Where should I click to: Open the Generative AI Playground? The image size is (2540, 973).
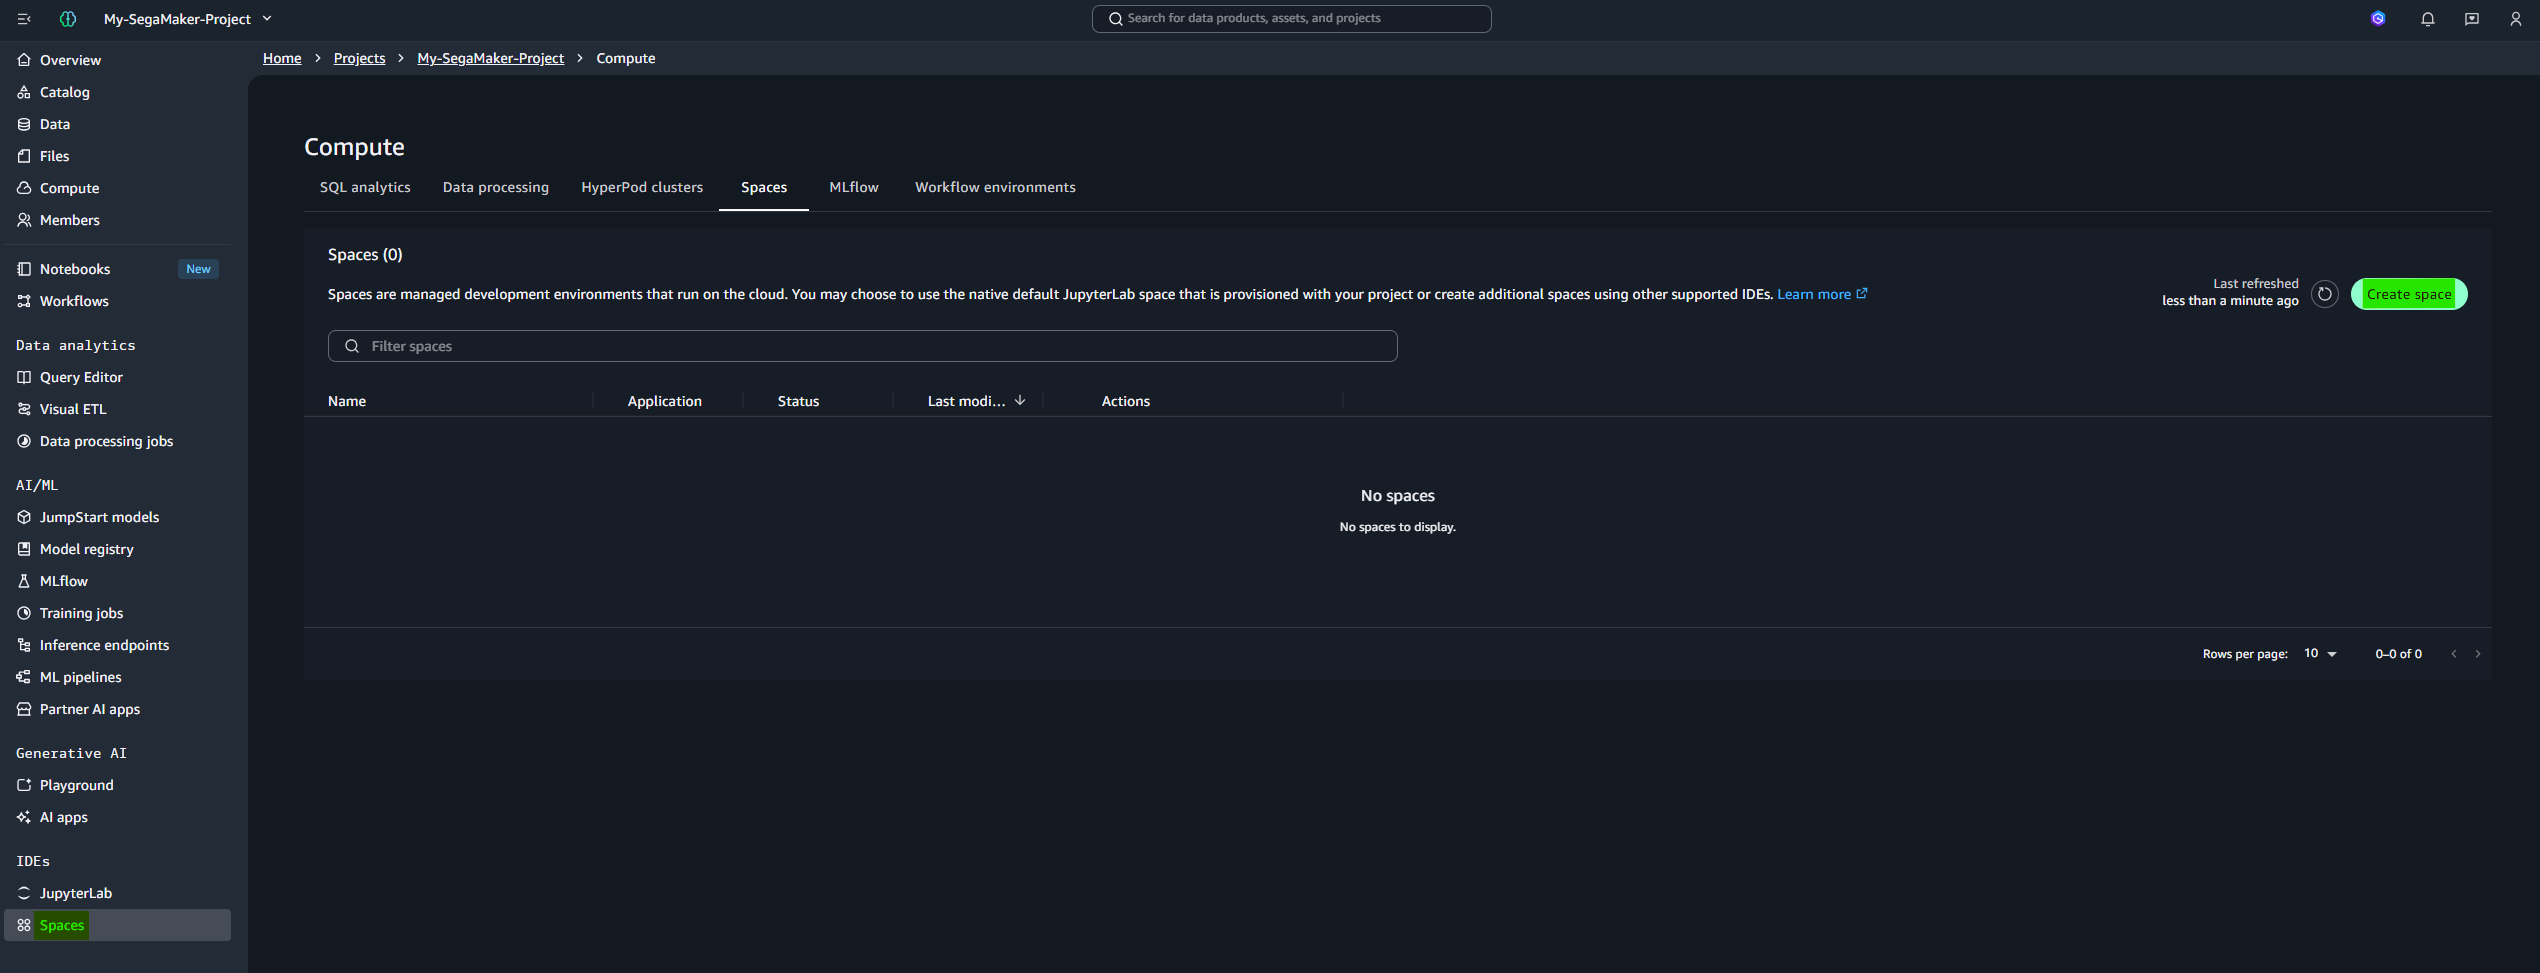pyautogui.click(x=118, y=785)
